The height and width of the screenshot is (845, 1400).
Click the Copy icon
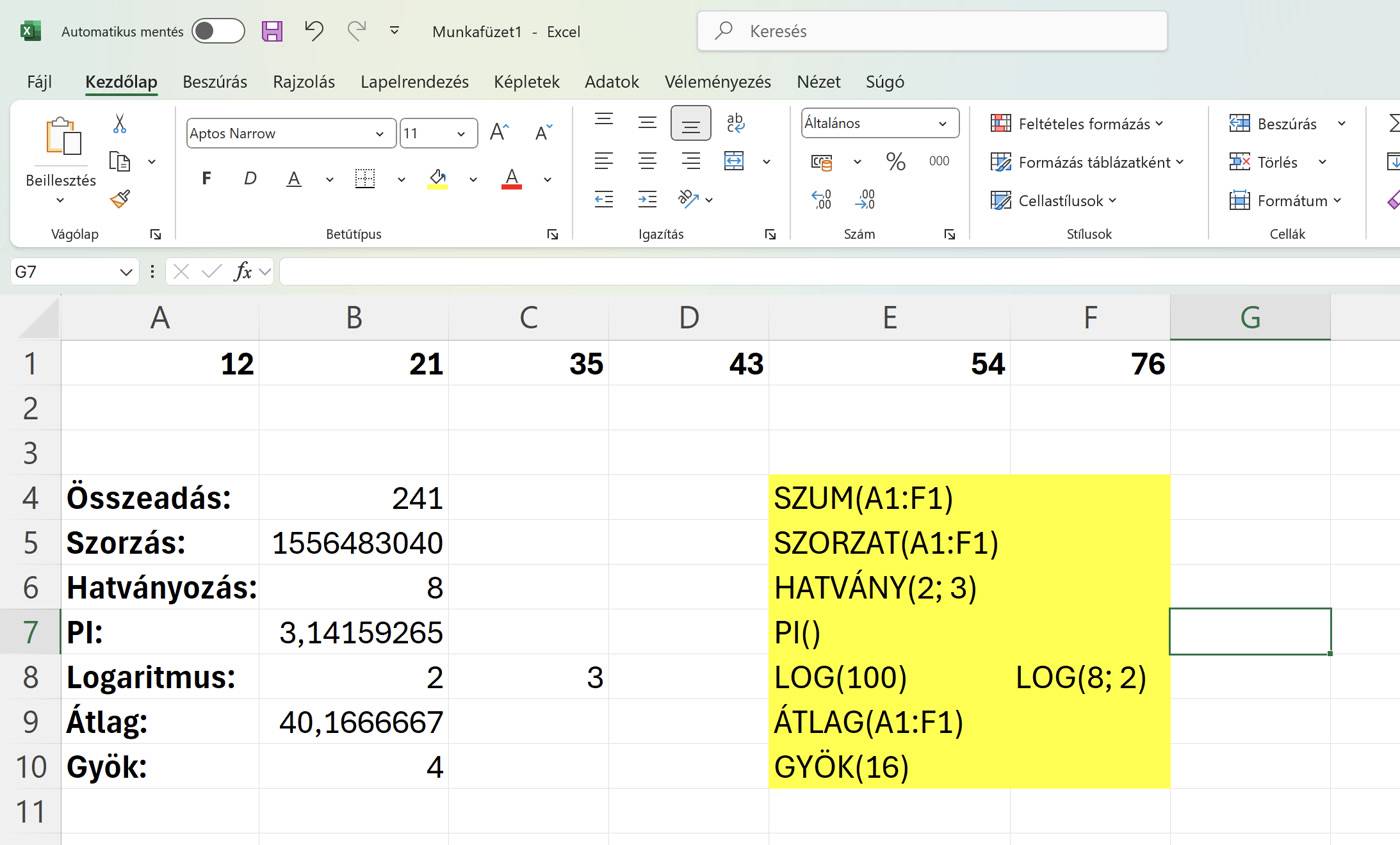click(120, 161)
